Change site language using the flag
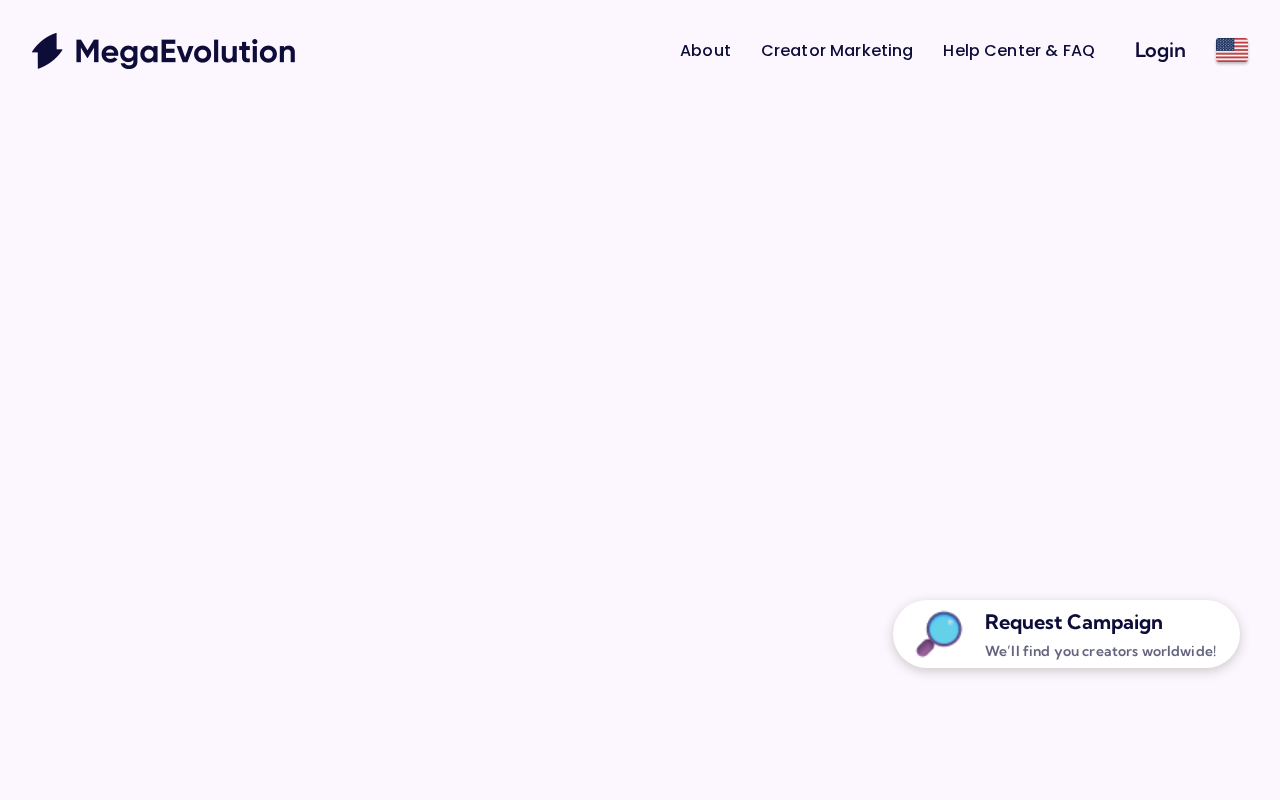 (1231, 50)
